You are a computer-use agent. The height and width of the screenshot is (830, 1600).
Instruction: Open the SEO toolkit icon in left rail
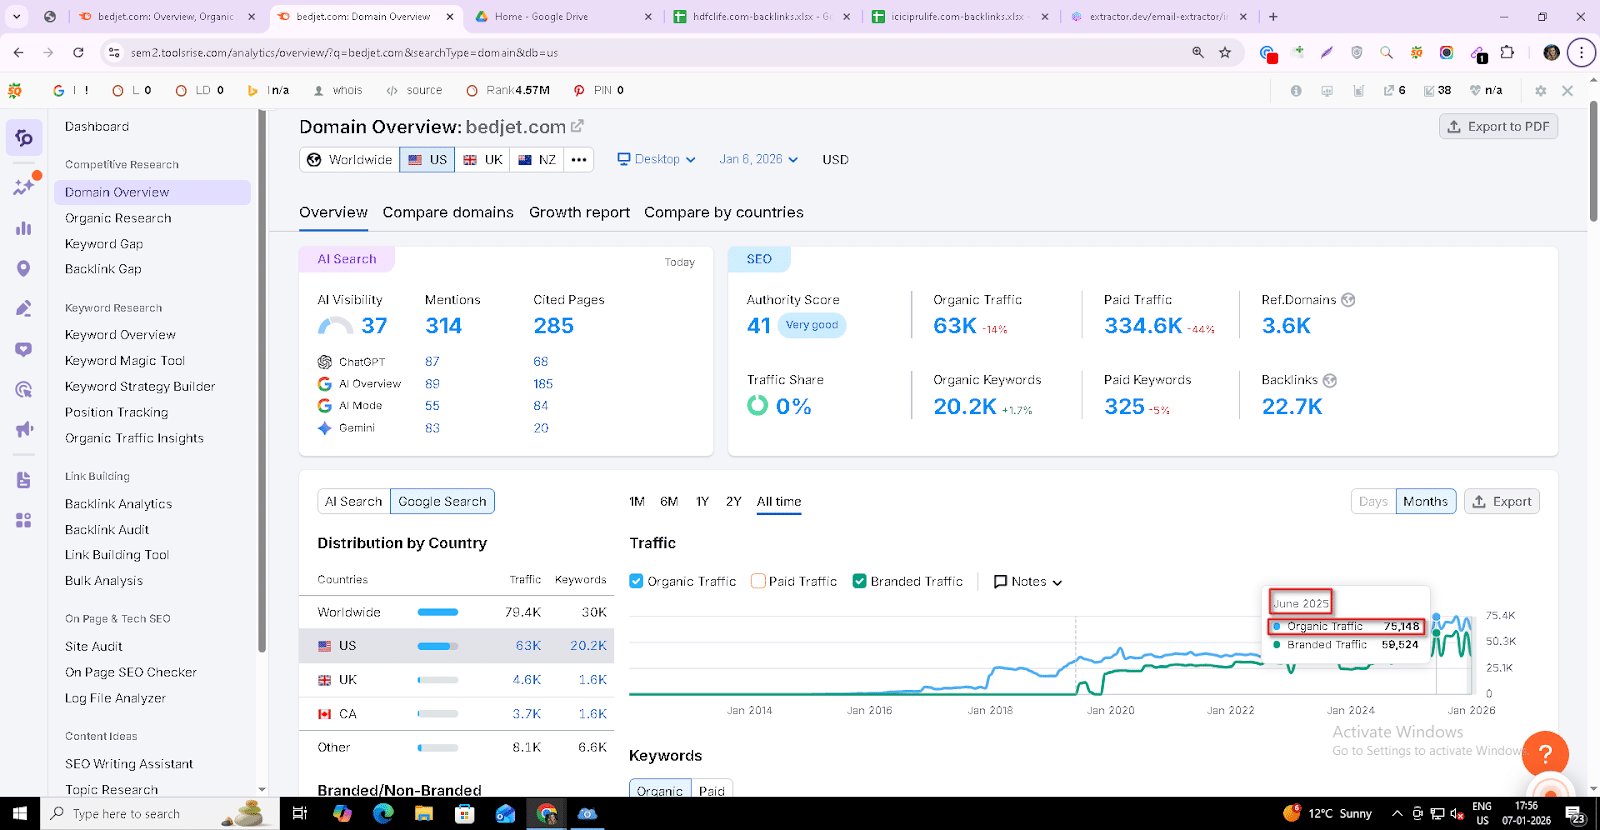[x=24, y=138]
